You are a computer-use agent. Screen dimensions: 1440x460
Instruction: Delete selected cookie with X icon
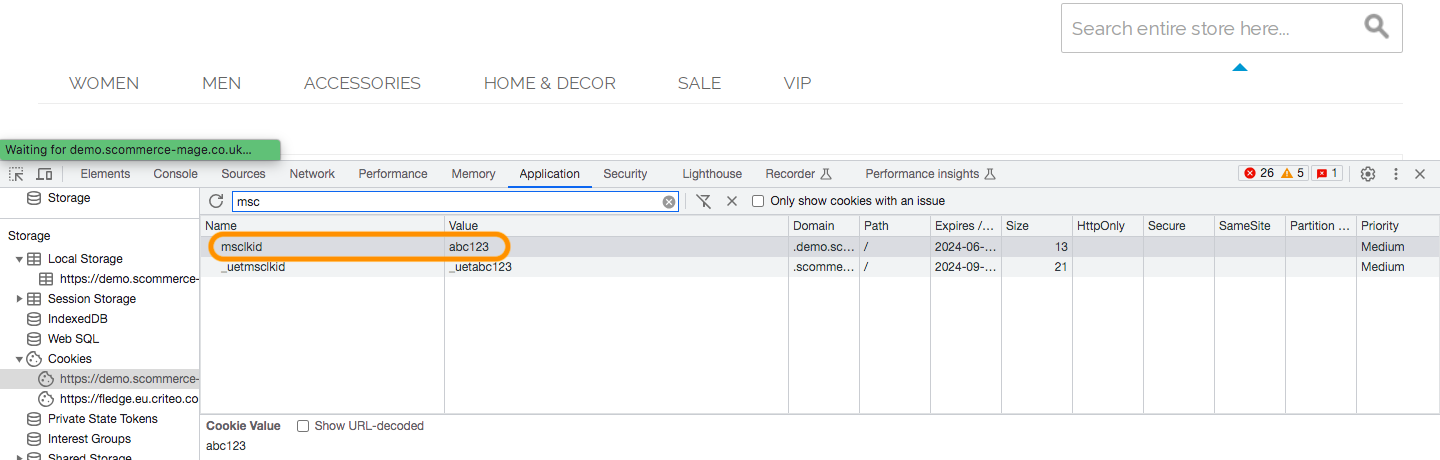[x=732, y=201]
